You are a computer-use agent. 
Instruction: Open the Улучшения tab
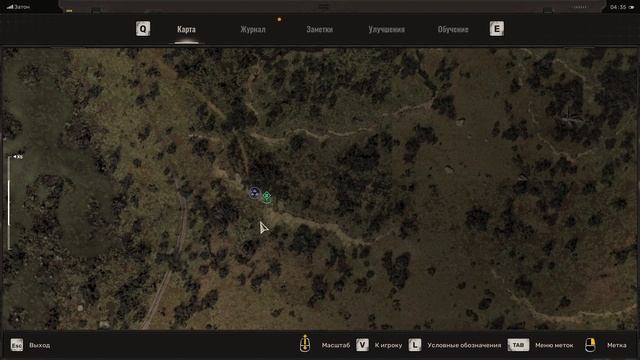coord(387,29)
